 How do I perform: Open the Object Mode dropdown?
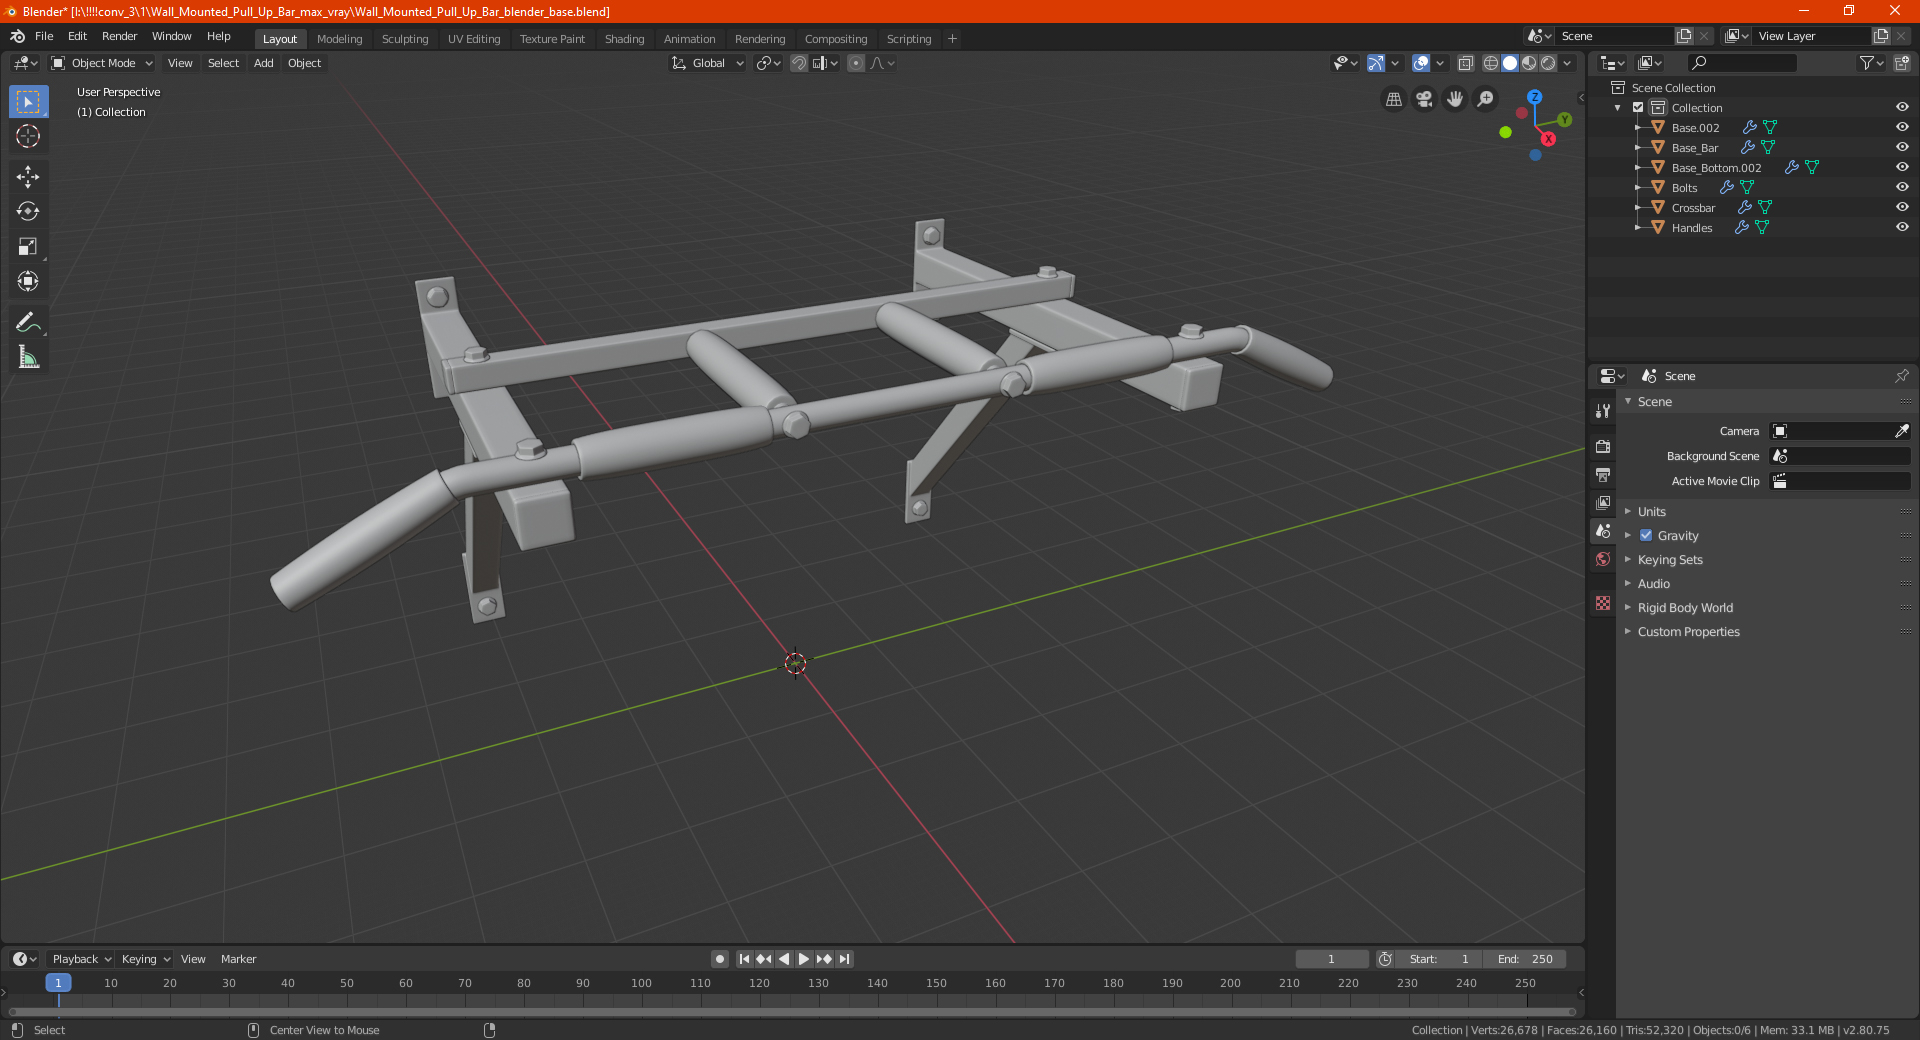tap(102, 63)
